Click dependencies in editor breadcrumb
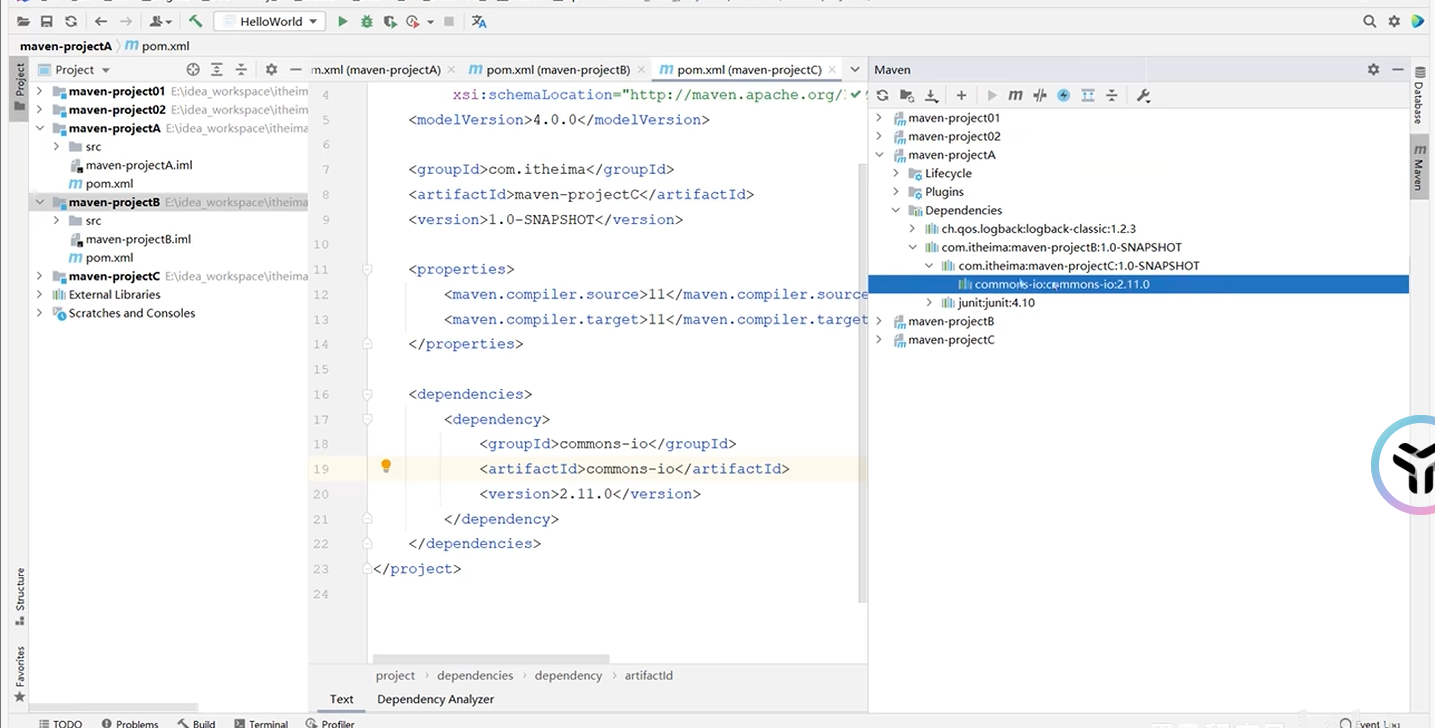1435x728 pixels. click(475, 676)
